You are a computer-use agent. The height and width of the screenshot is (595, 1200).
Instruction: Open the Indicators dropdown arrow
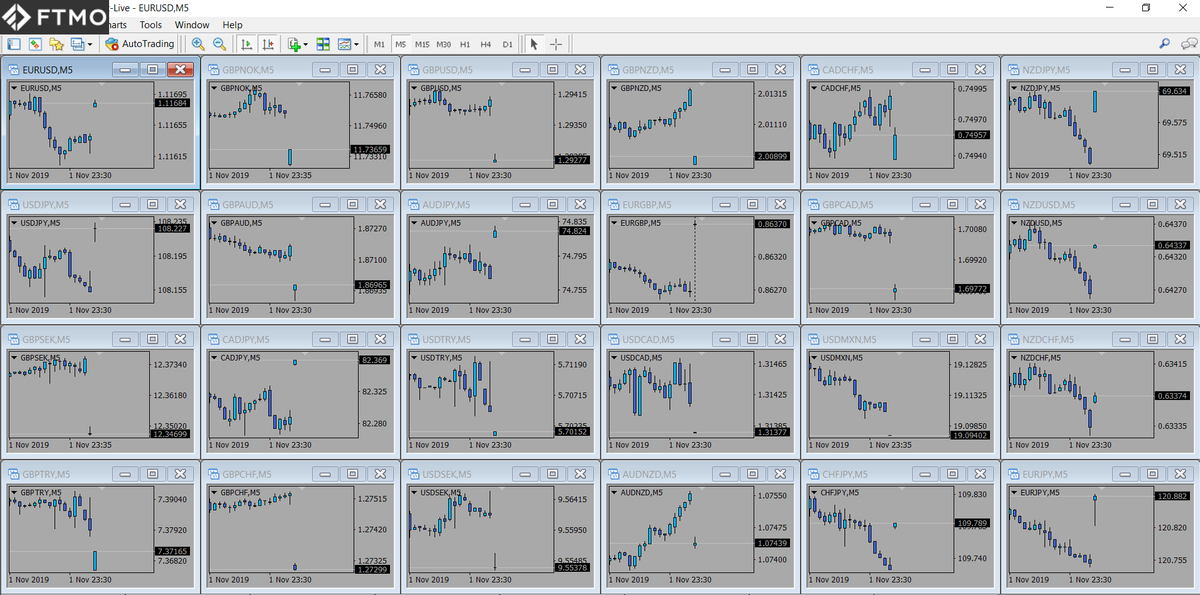(x=305, y=44)
